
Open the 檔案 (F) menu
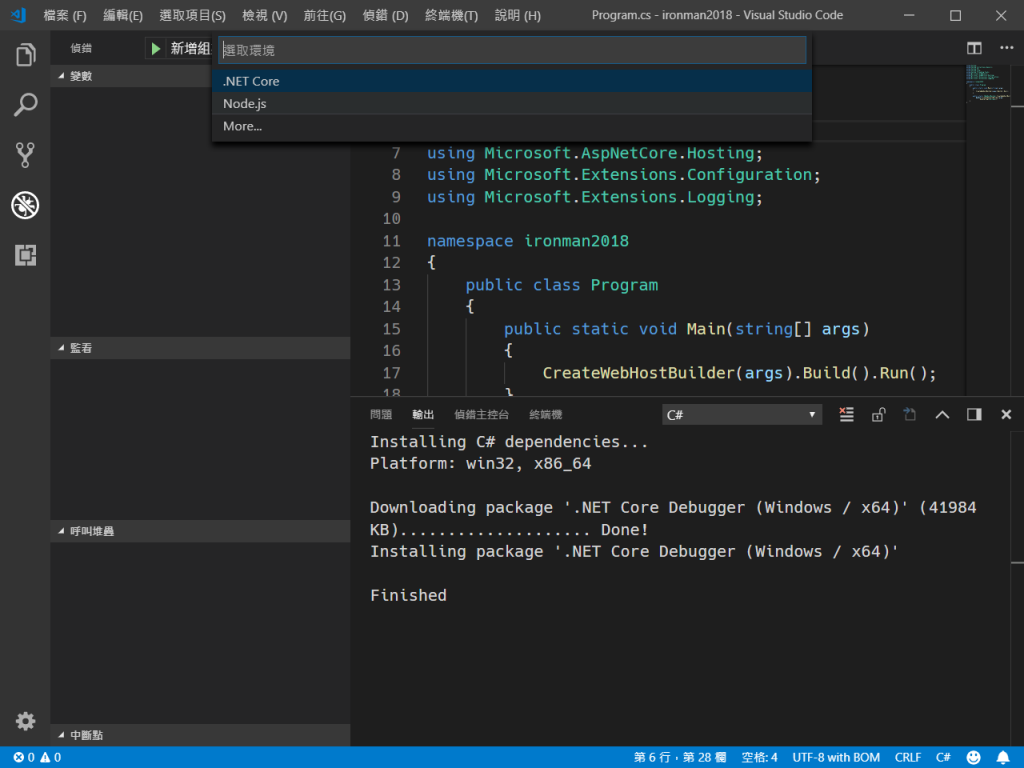(x=65, y=15)
